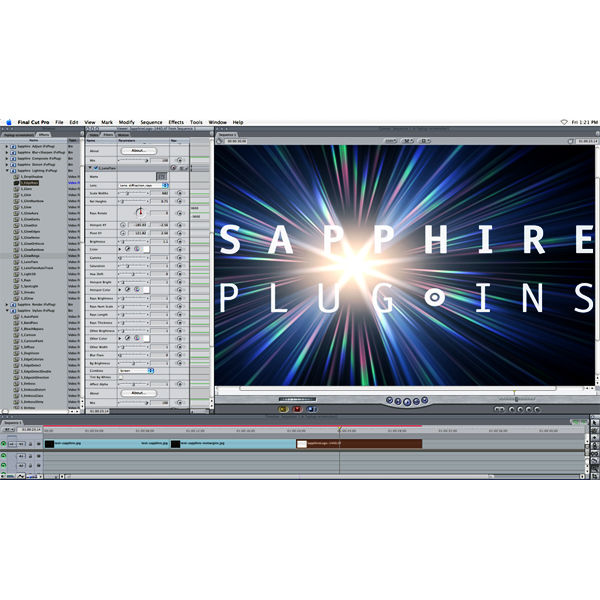Go to previous edit in Canvas

click(390, 400)
